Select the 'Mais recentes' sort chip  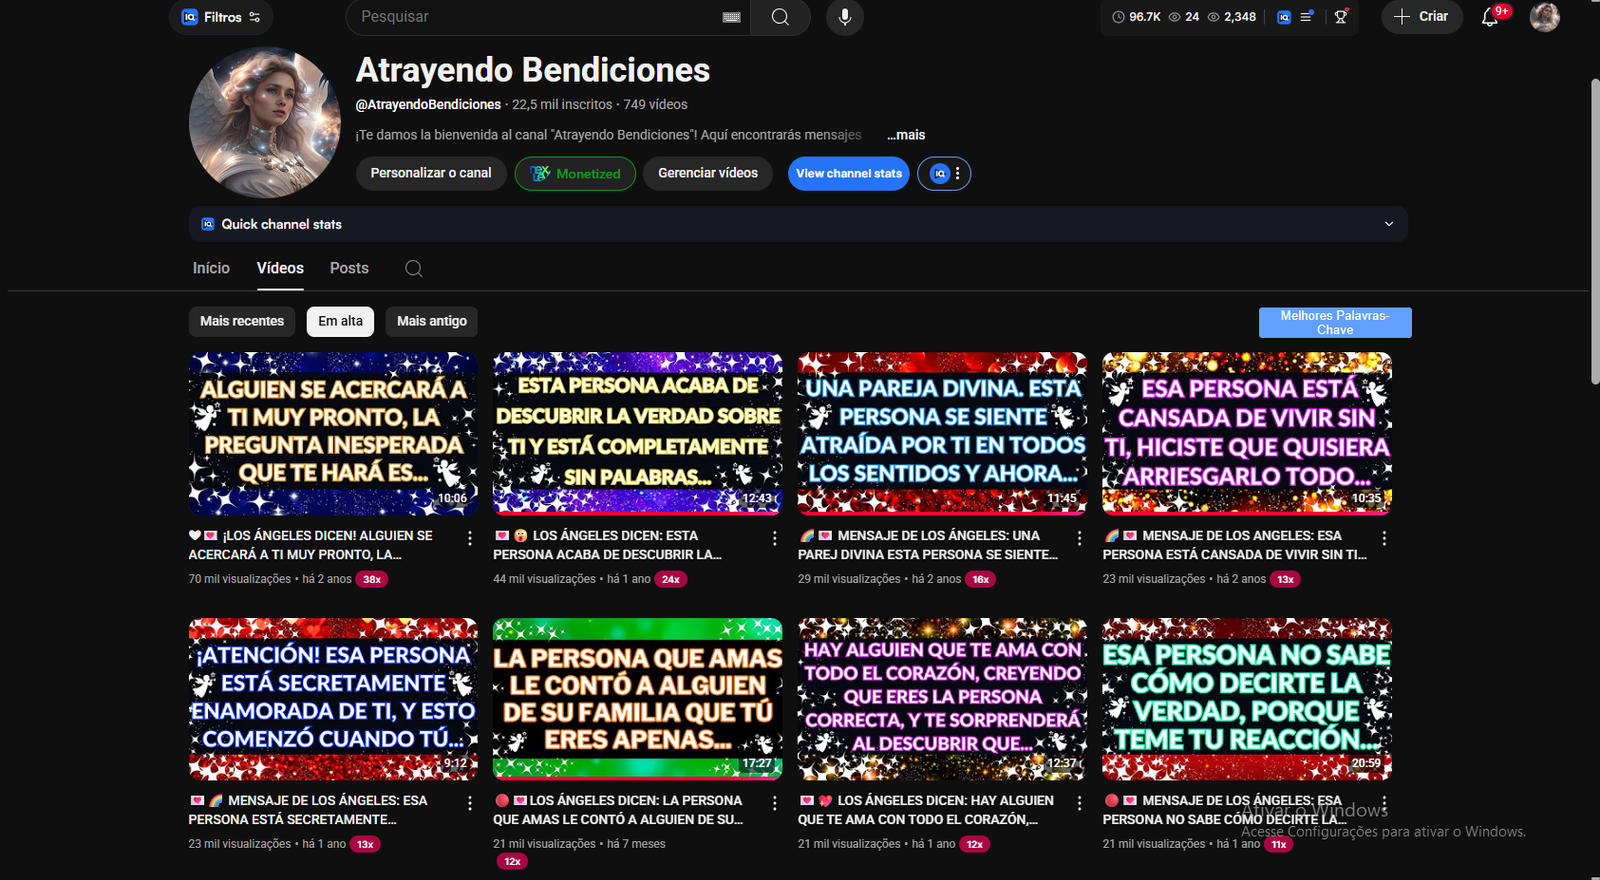coord(242,321)
